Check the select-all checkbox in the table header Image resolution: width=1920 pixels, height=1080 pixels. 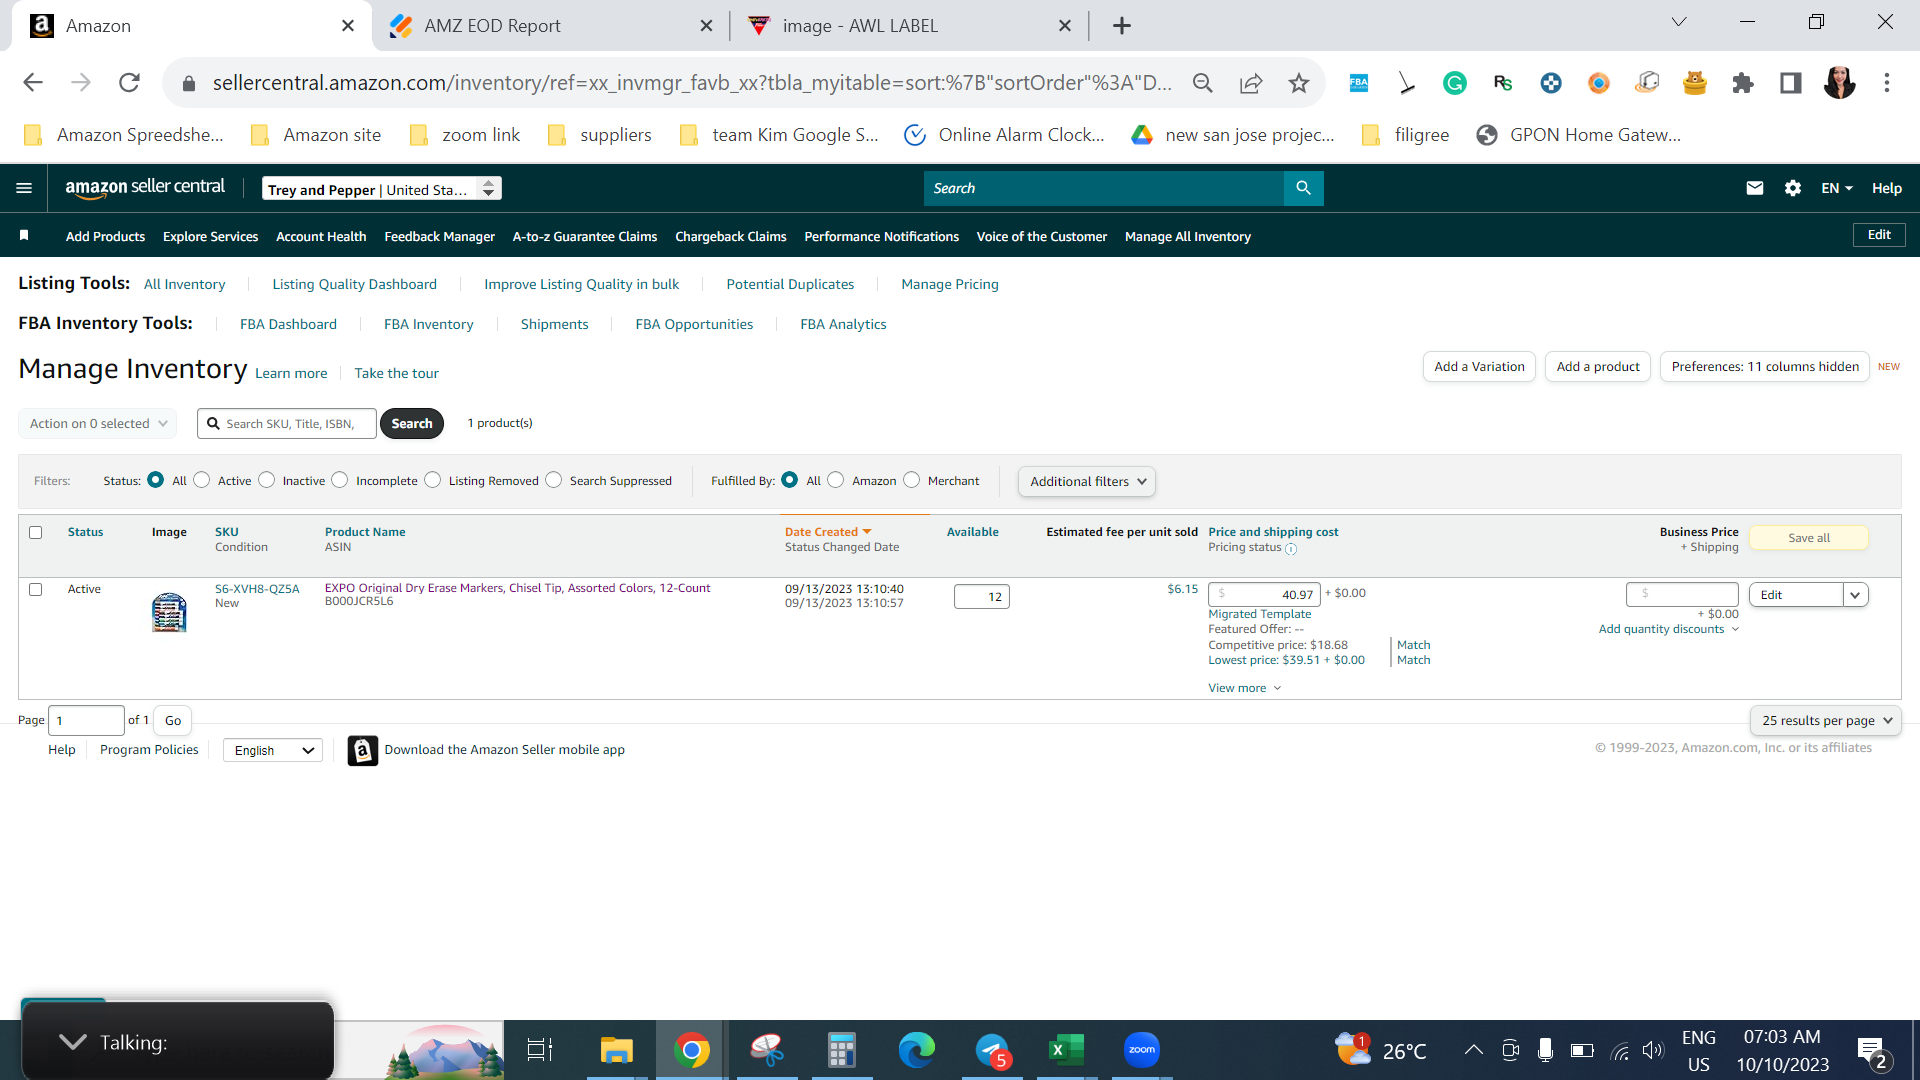pos(36,533)
